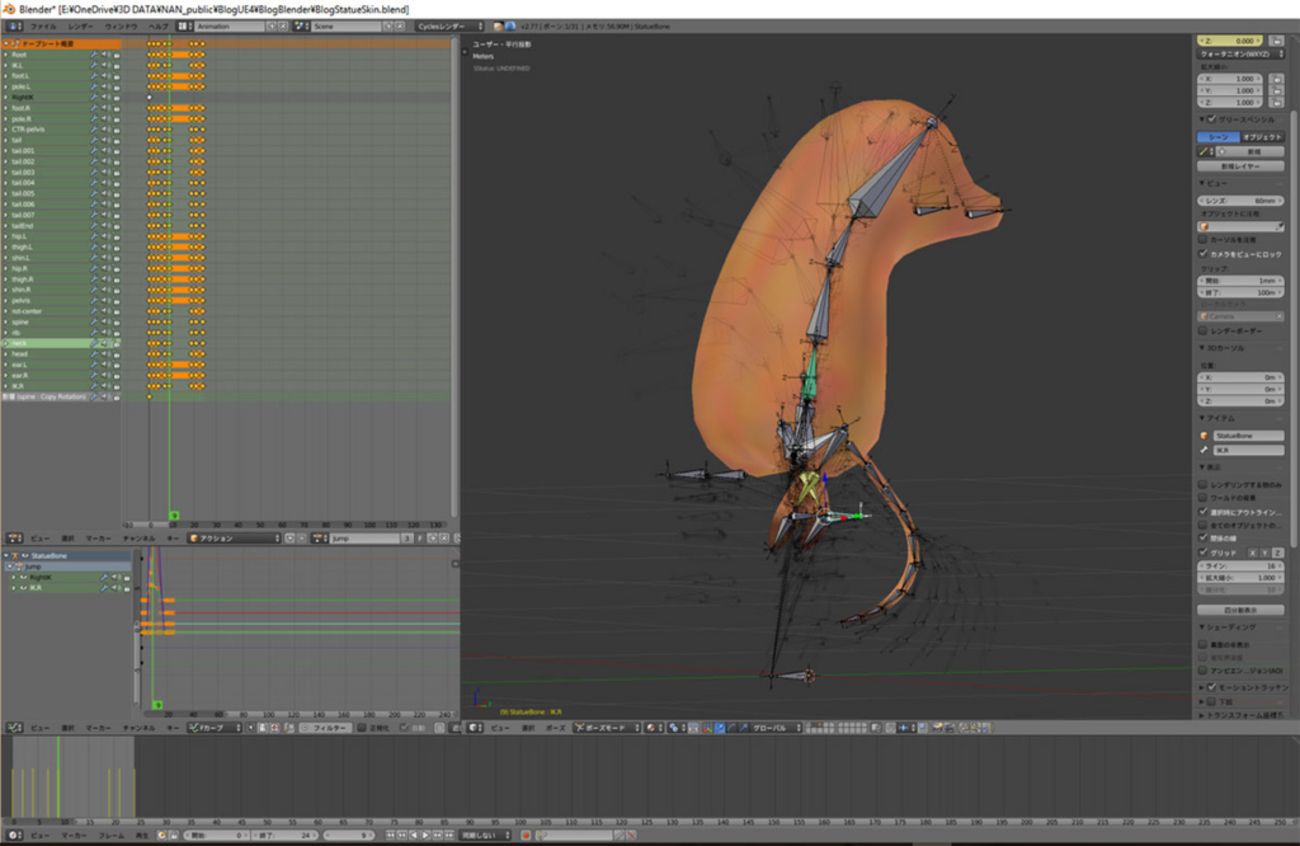Open the Cycles render engine dropdown
This screenshot has width=1300, height=846.
449,26
